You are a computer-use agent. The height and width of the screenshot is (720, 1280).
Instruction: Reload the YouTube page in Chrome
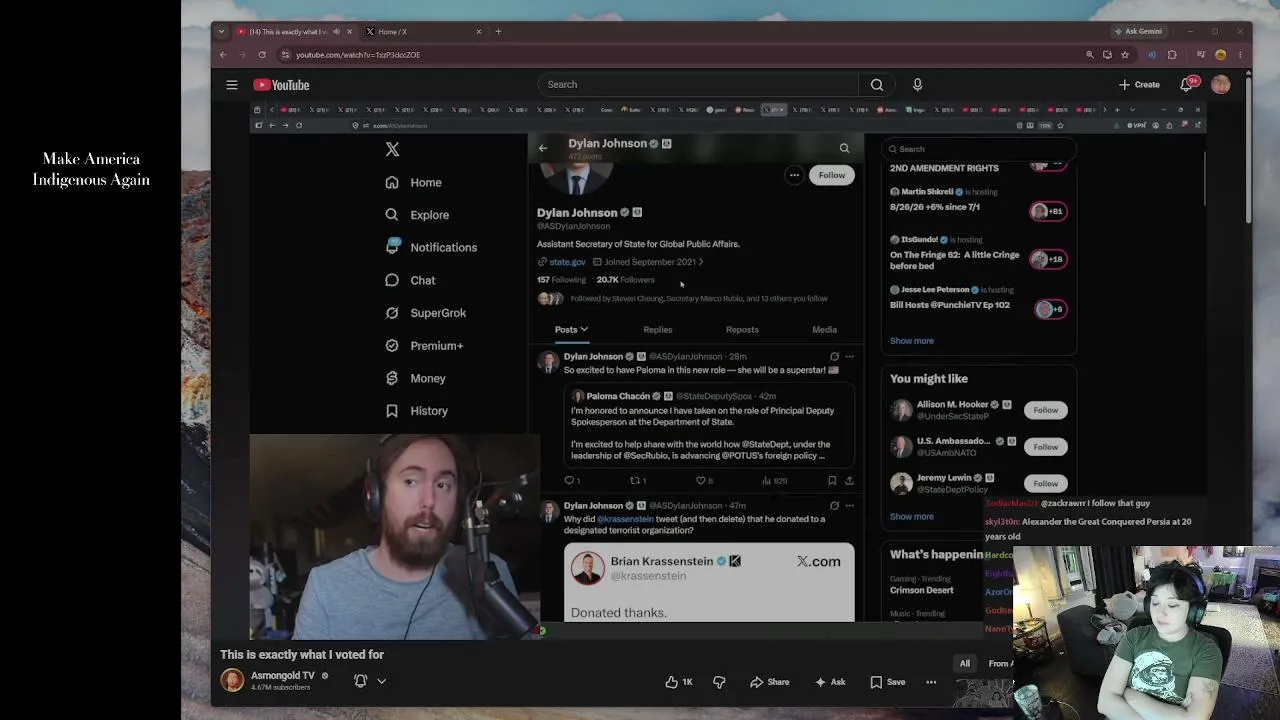(x=262, y=55)
